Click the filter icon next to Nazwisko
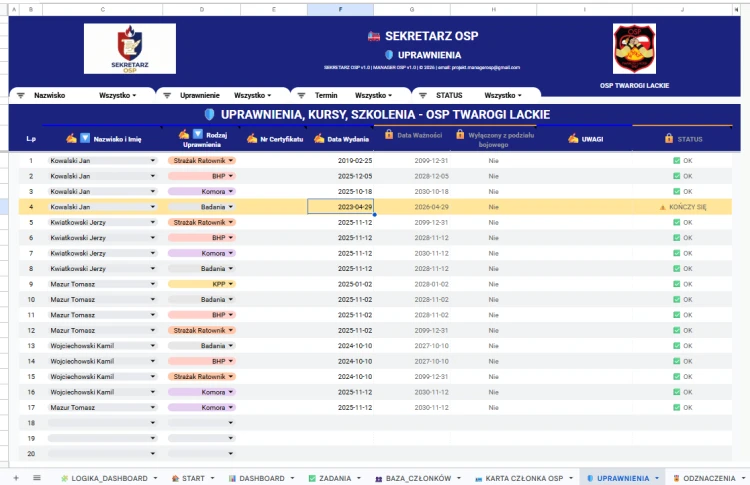 (x=21, y=95)
